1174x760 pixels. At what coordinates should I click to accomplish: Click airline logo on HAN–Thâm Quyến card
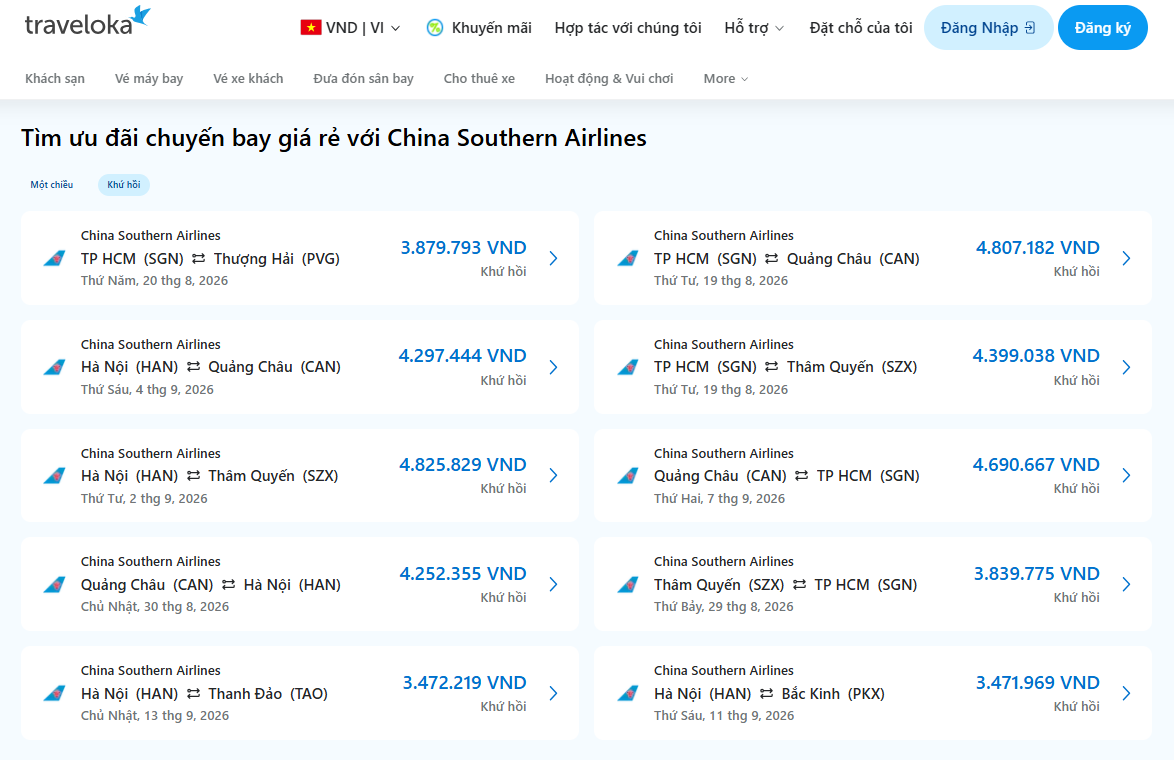tap(55, 475)
